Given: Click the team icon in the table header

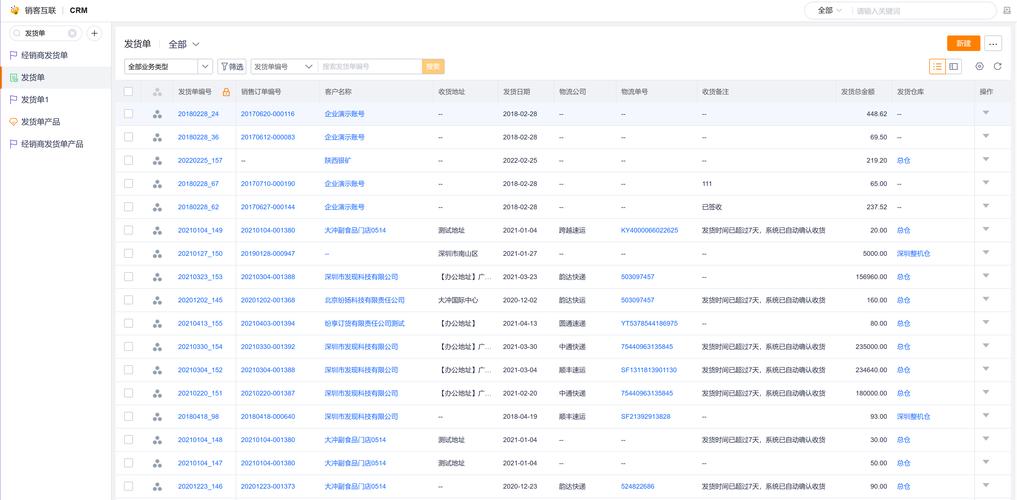Looking at the screenshot, I should (x=157, y=92).
